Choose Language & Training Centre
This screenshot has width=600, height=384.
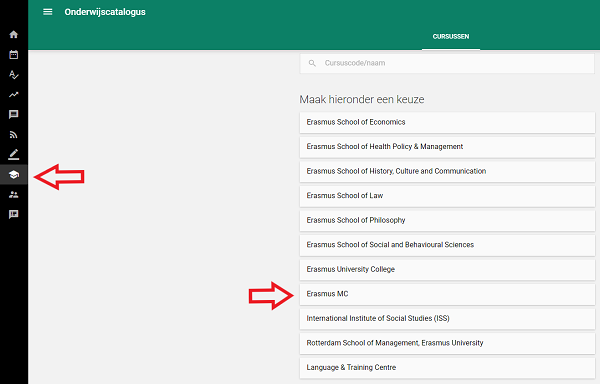coord(447,368)
